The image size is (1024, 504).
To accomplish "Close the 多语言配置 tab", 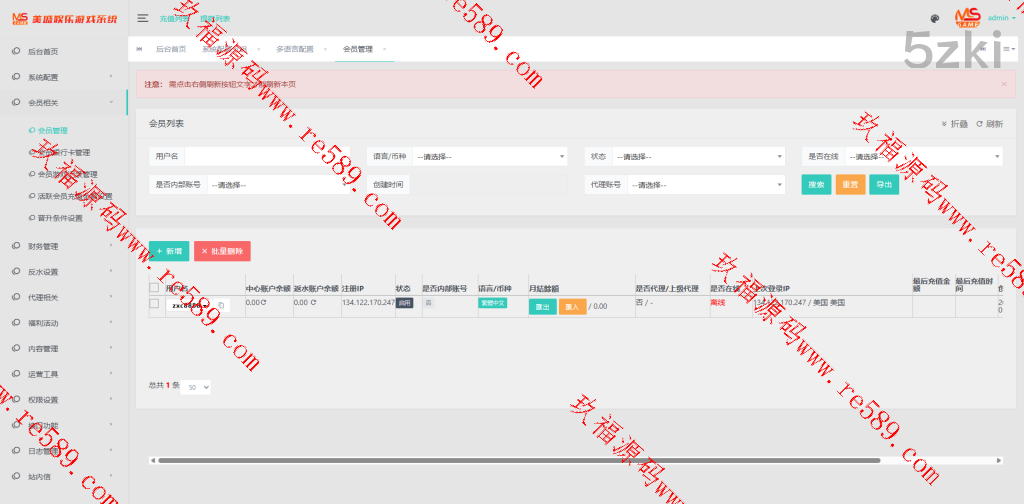I will (x=325, y=49).
